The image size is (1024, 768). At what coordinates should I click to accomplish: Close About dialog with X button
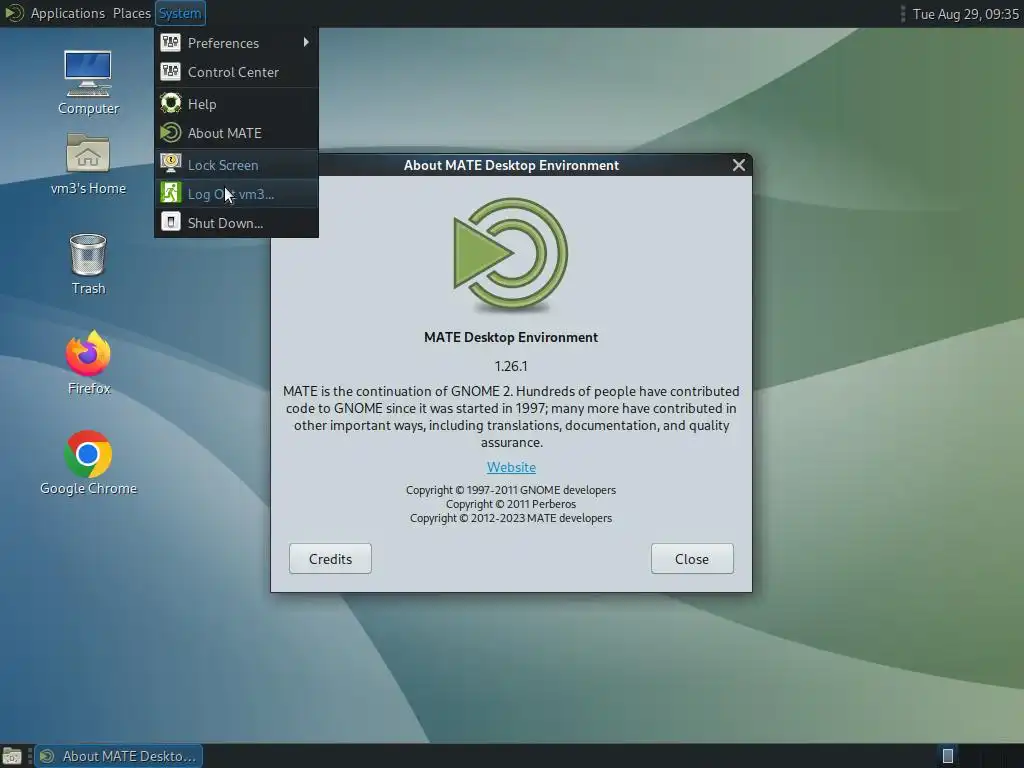739,165
